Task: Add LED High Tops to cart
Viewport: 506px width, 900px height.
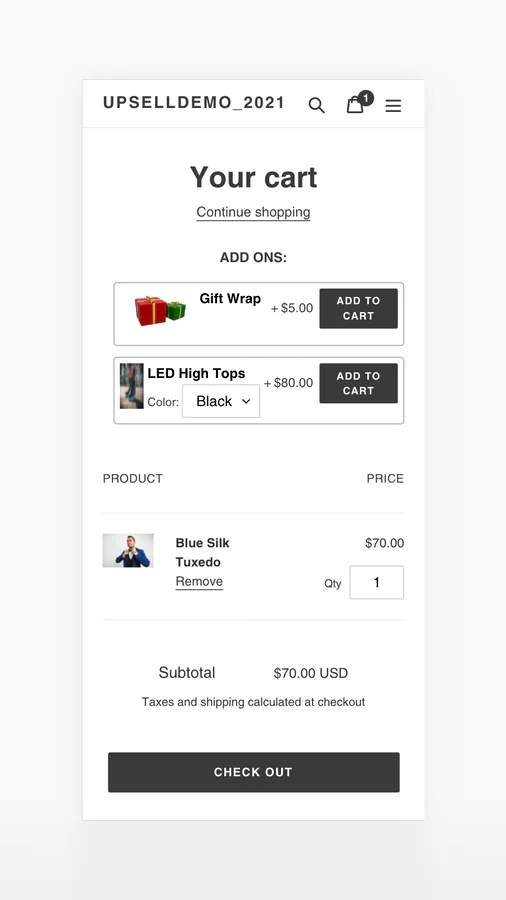Action: click(x=359, y=383)
